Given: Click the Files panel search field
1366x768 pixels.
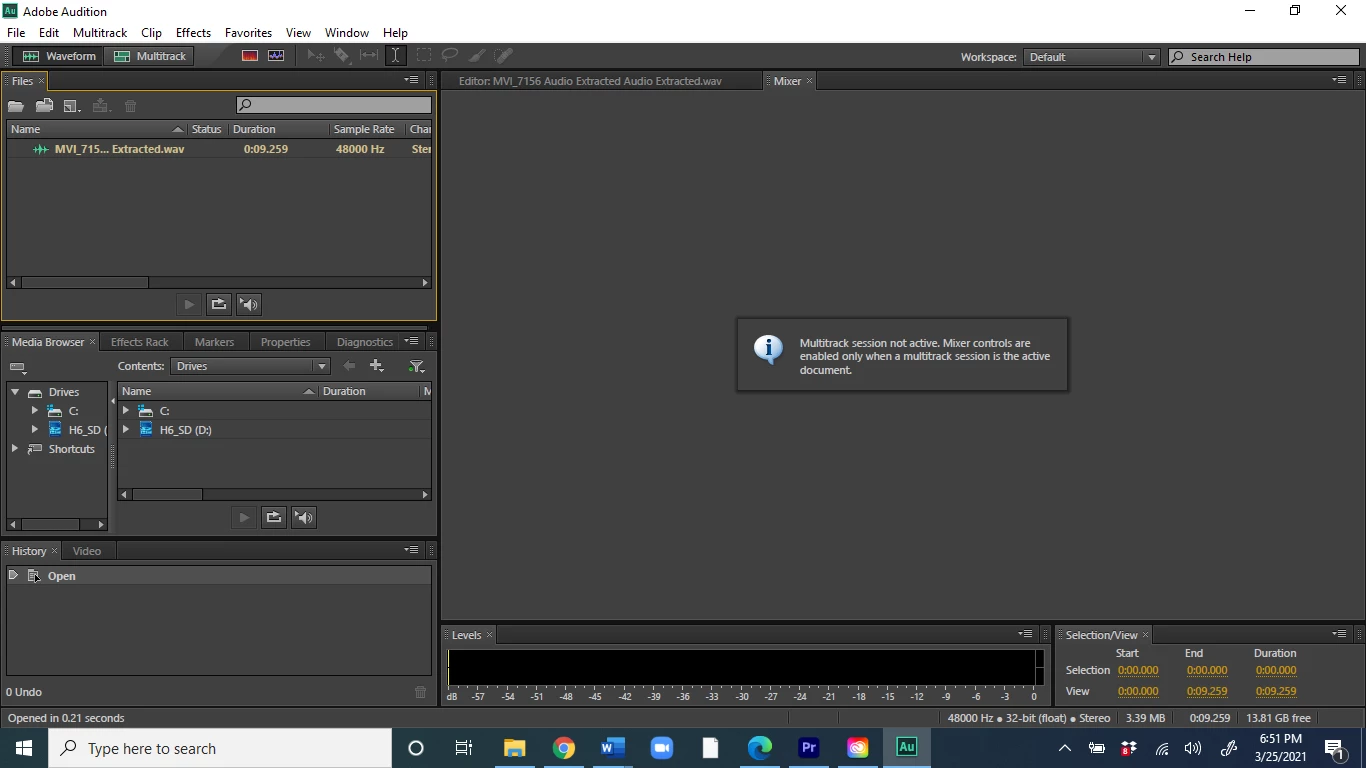Looking at the screenshot, I should pos(334,105).
